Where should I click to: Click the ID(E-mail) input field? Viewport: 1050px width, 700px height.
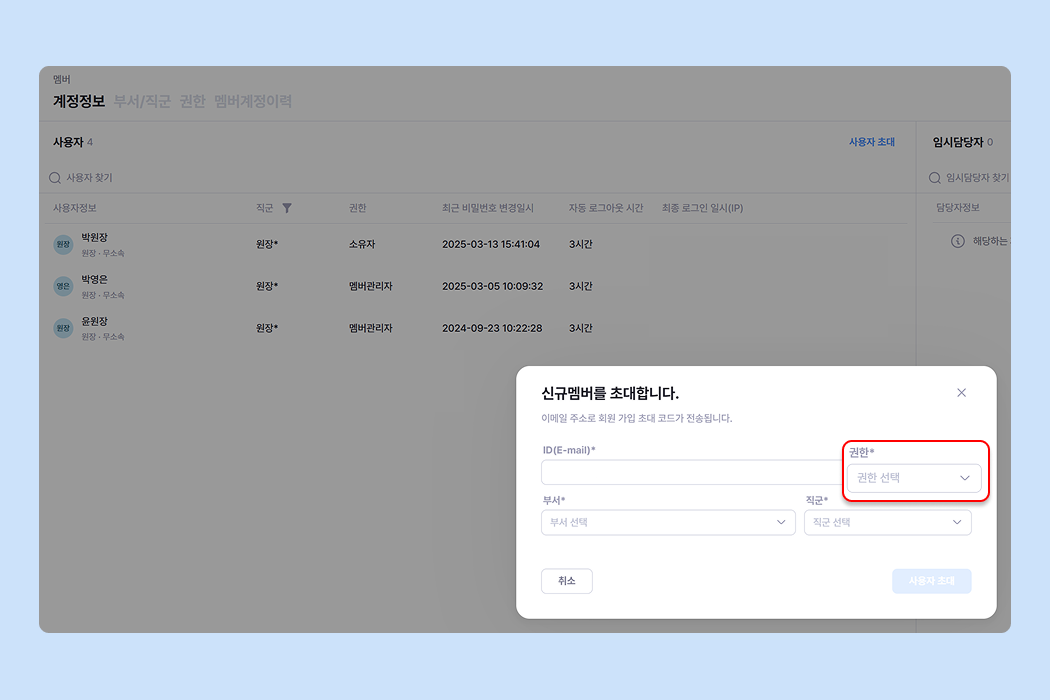[692, 472]
